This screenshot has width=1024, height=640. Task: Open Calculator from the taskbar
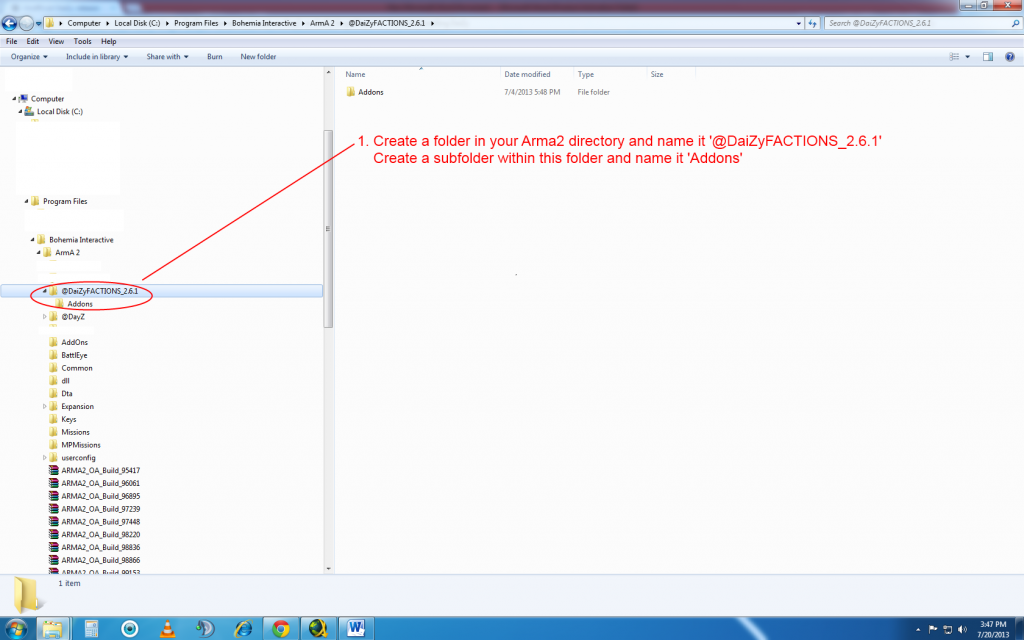91,628
